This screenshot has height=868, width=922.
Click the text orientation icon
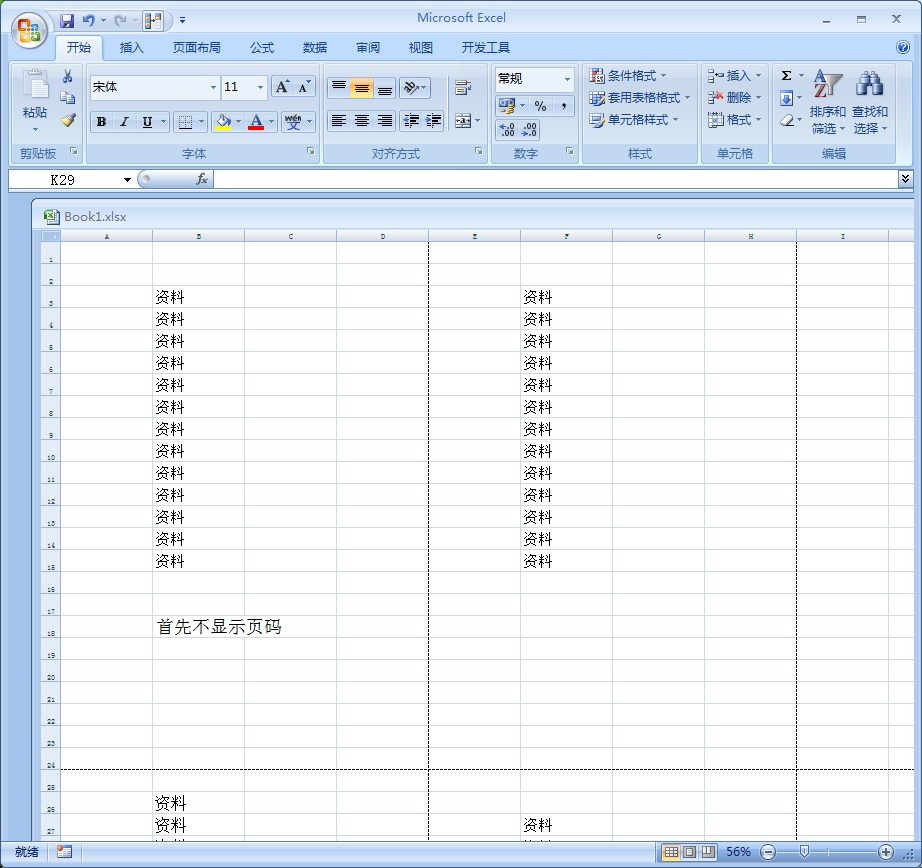point(411,88)
